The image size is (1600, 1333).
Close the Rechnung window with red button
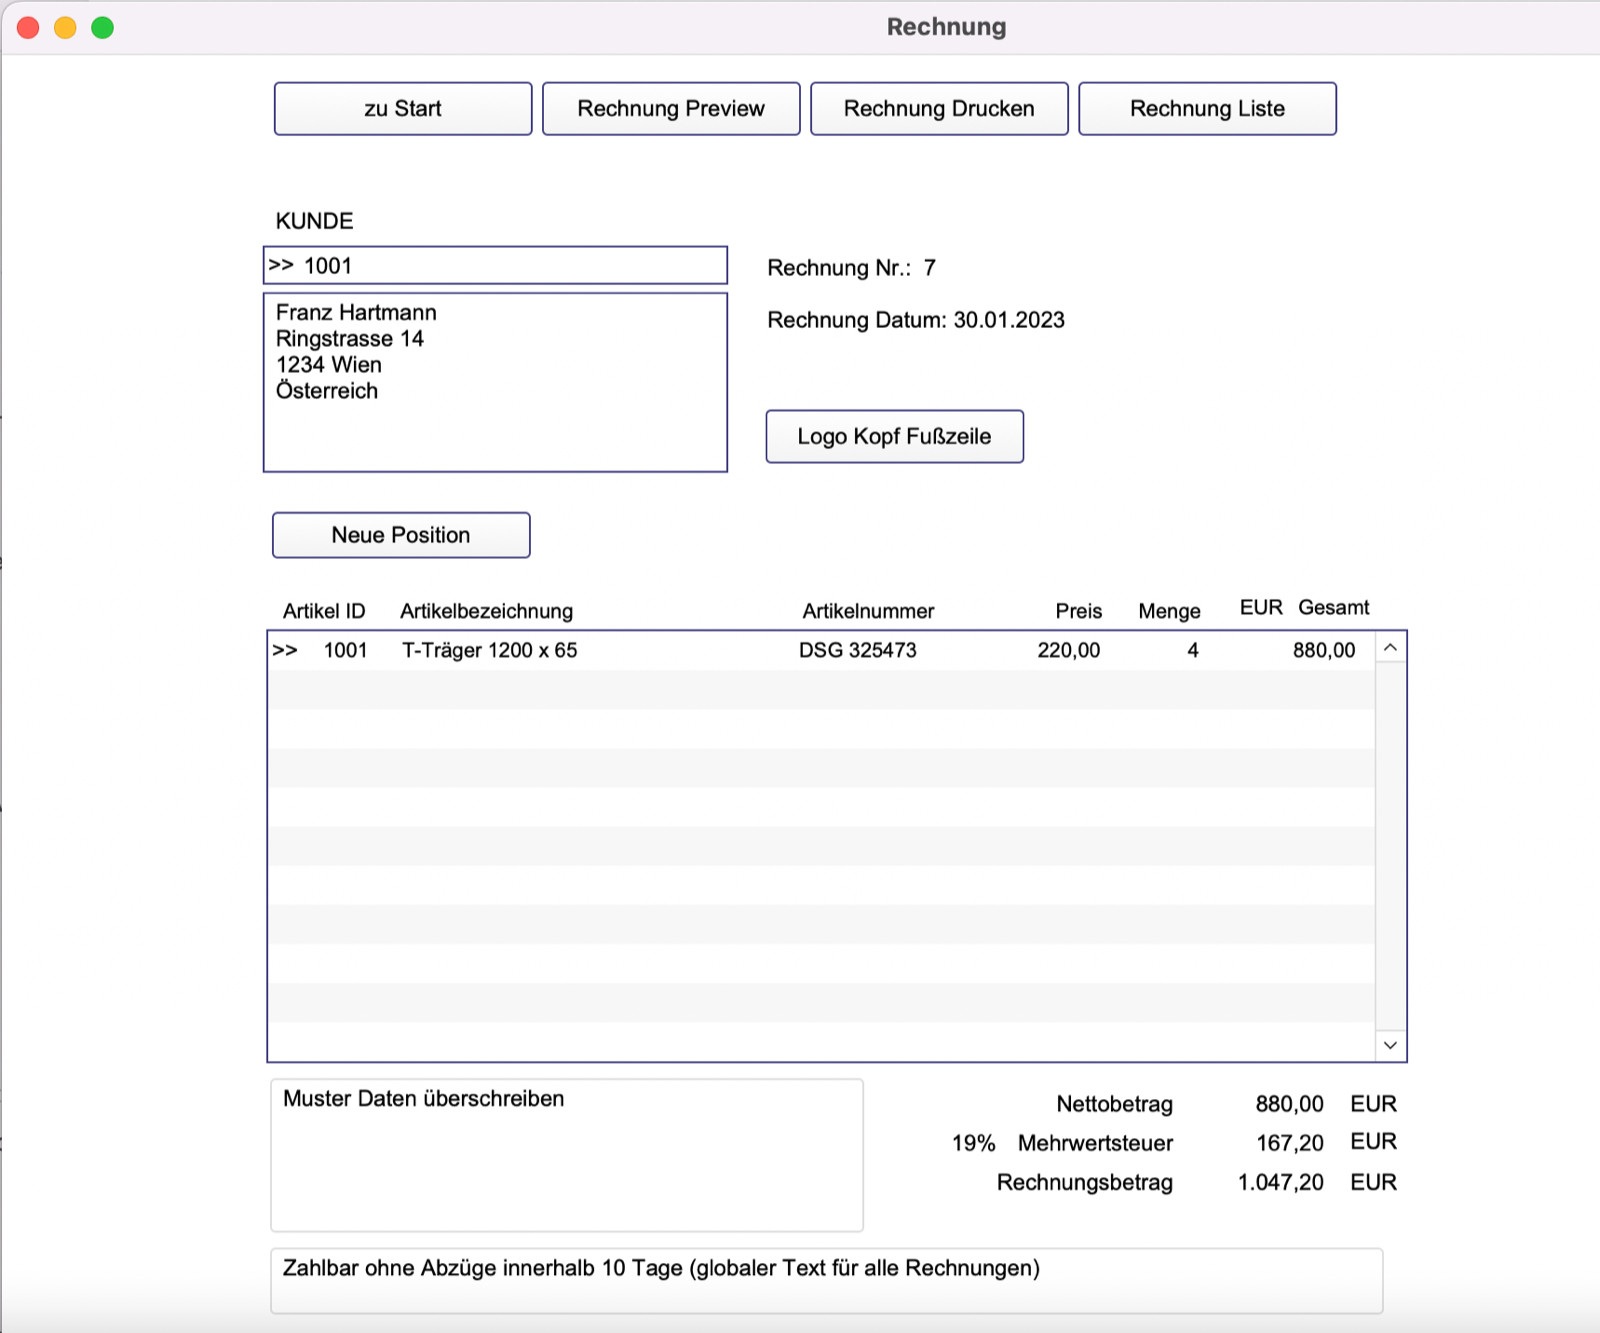tap(28, 28)
